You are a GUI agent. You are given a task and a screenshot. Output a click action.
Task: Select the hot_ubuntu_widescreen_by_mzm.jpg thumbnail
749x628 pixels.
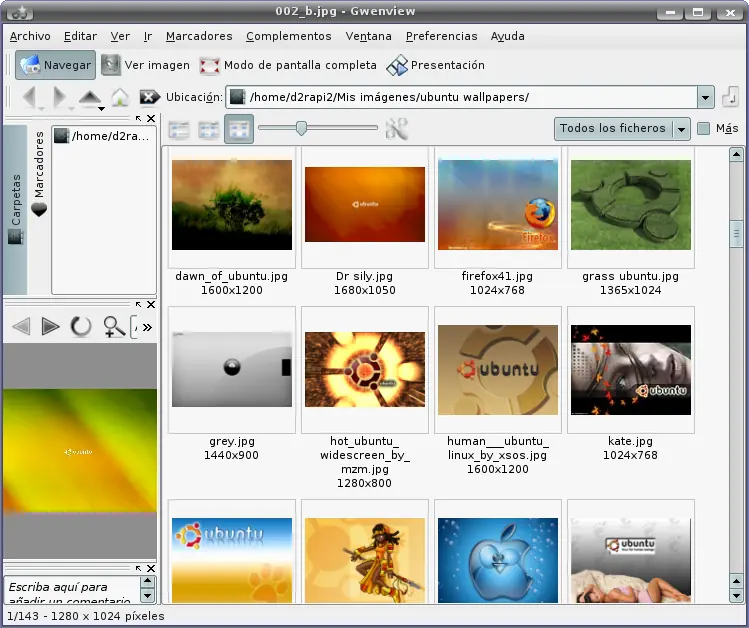[365, 370]
